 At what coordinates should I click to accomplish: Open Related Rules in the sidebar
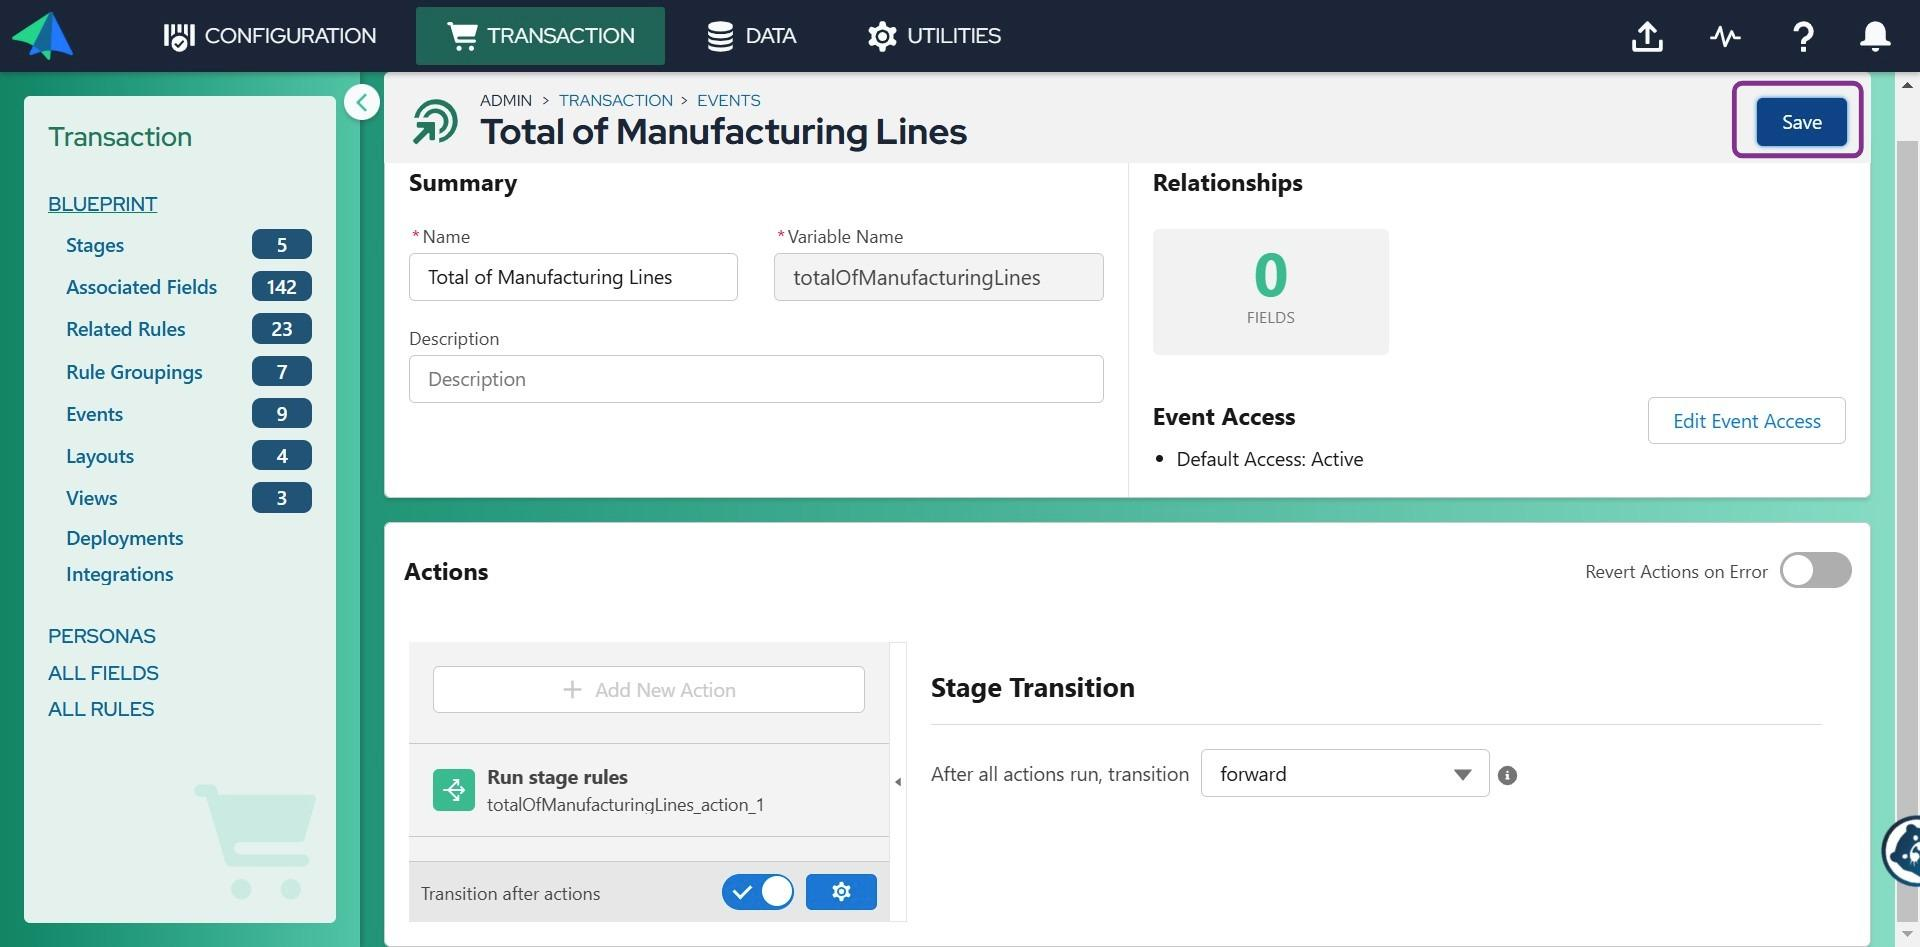tap(126, 329)
